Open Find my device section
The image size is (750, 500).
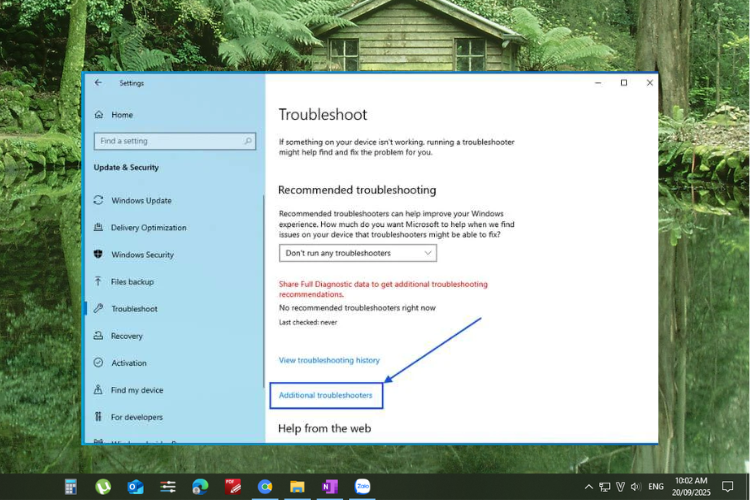[137, 390]
